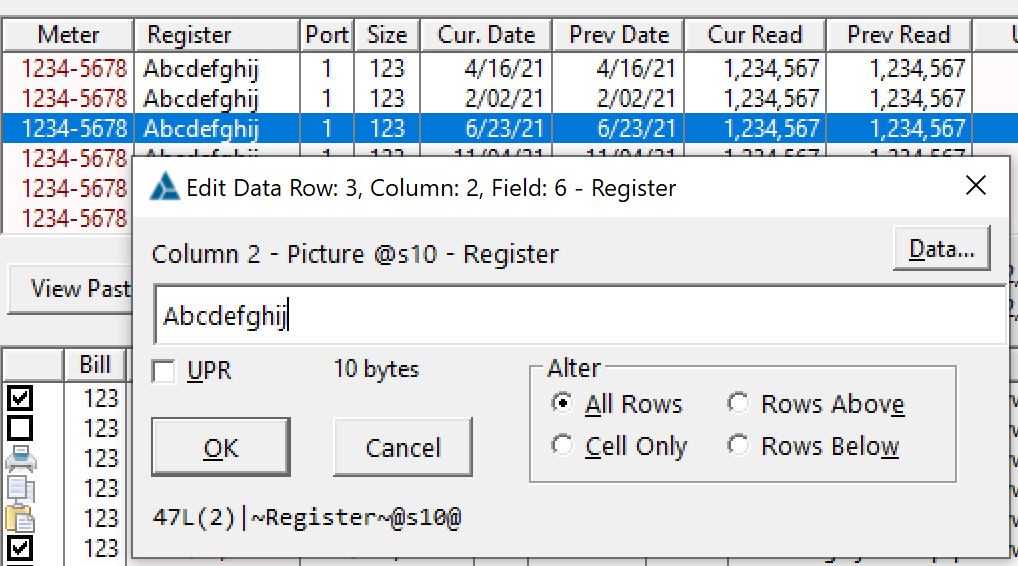Click the Meter column header
The width and height of the screenshot is (1018, 566).
click(68, 35)
